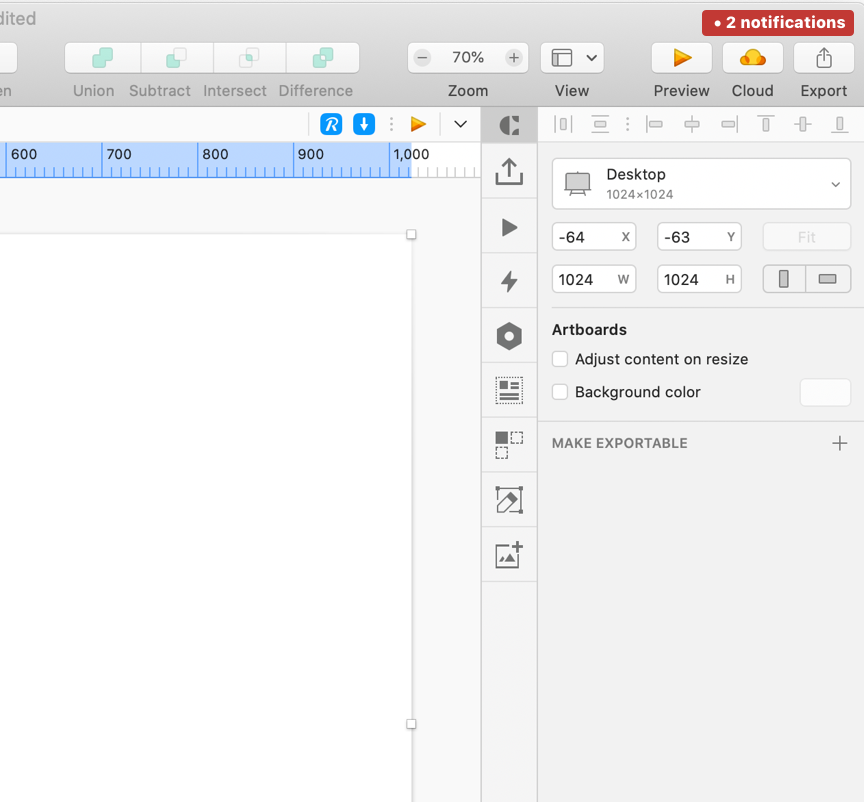This screenshot has width=864, height=802.
Task: Select the align left icon
Action: click(x=655, y=124)
